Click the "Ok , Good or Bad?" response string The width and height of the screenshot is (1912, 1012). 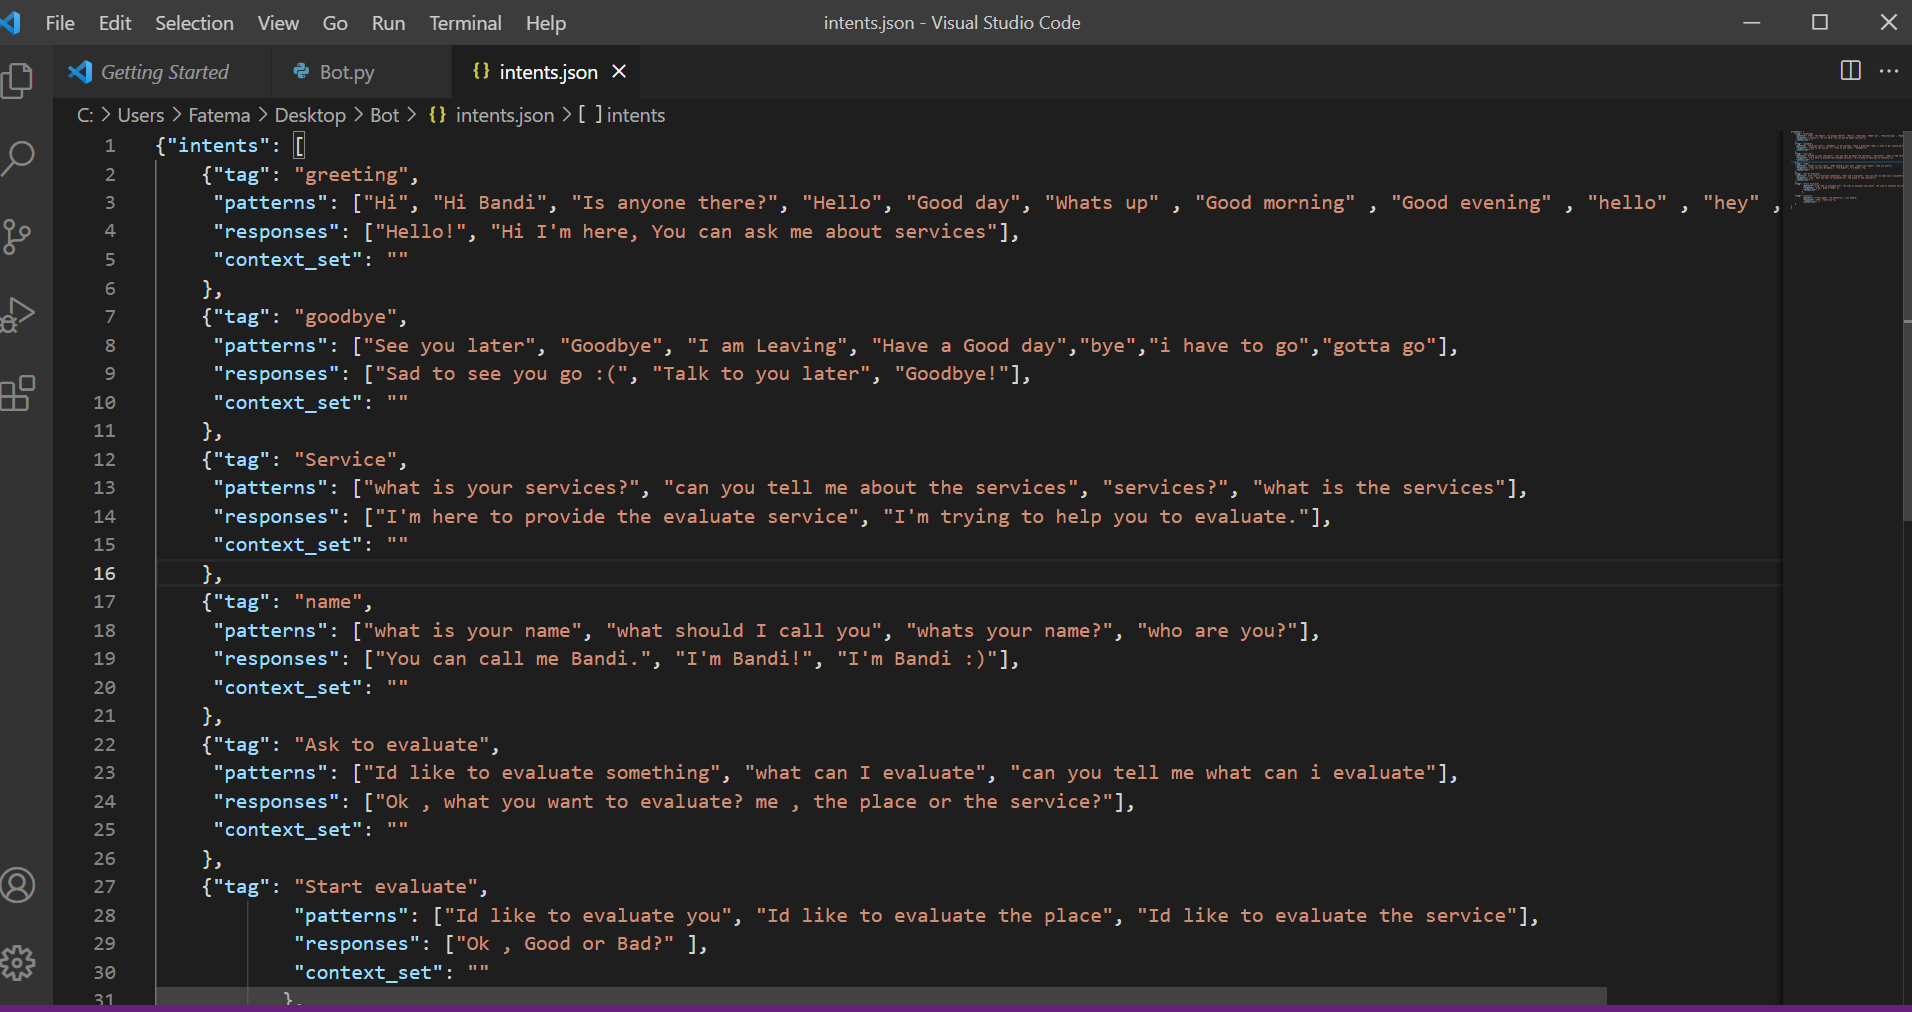point(565,944)
